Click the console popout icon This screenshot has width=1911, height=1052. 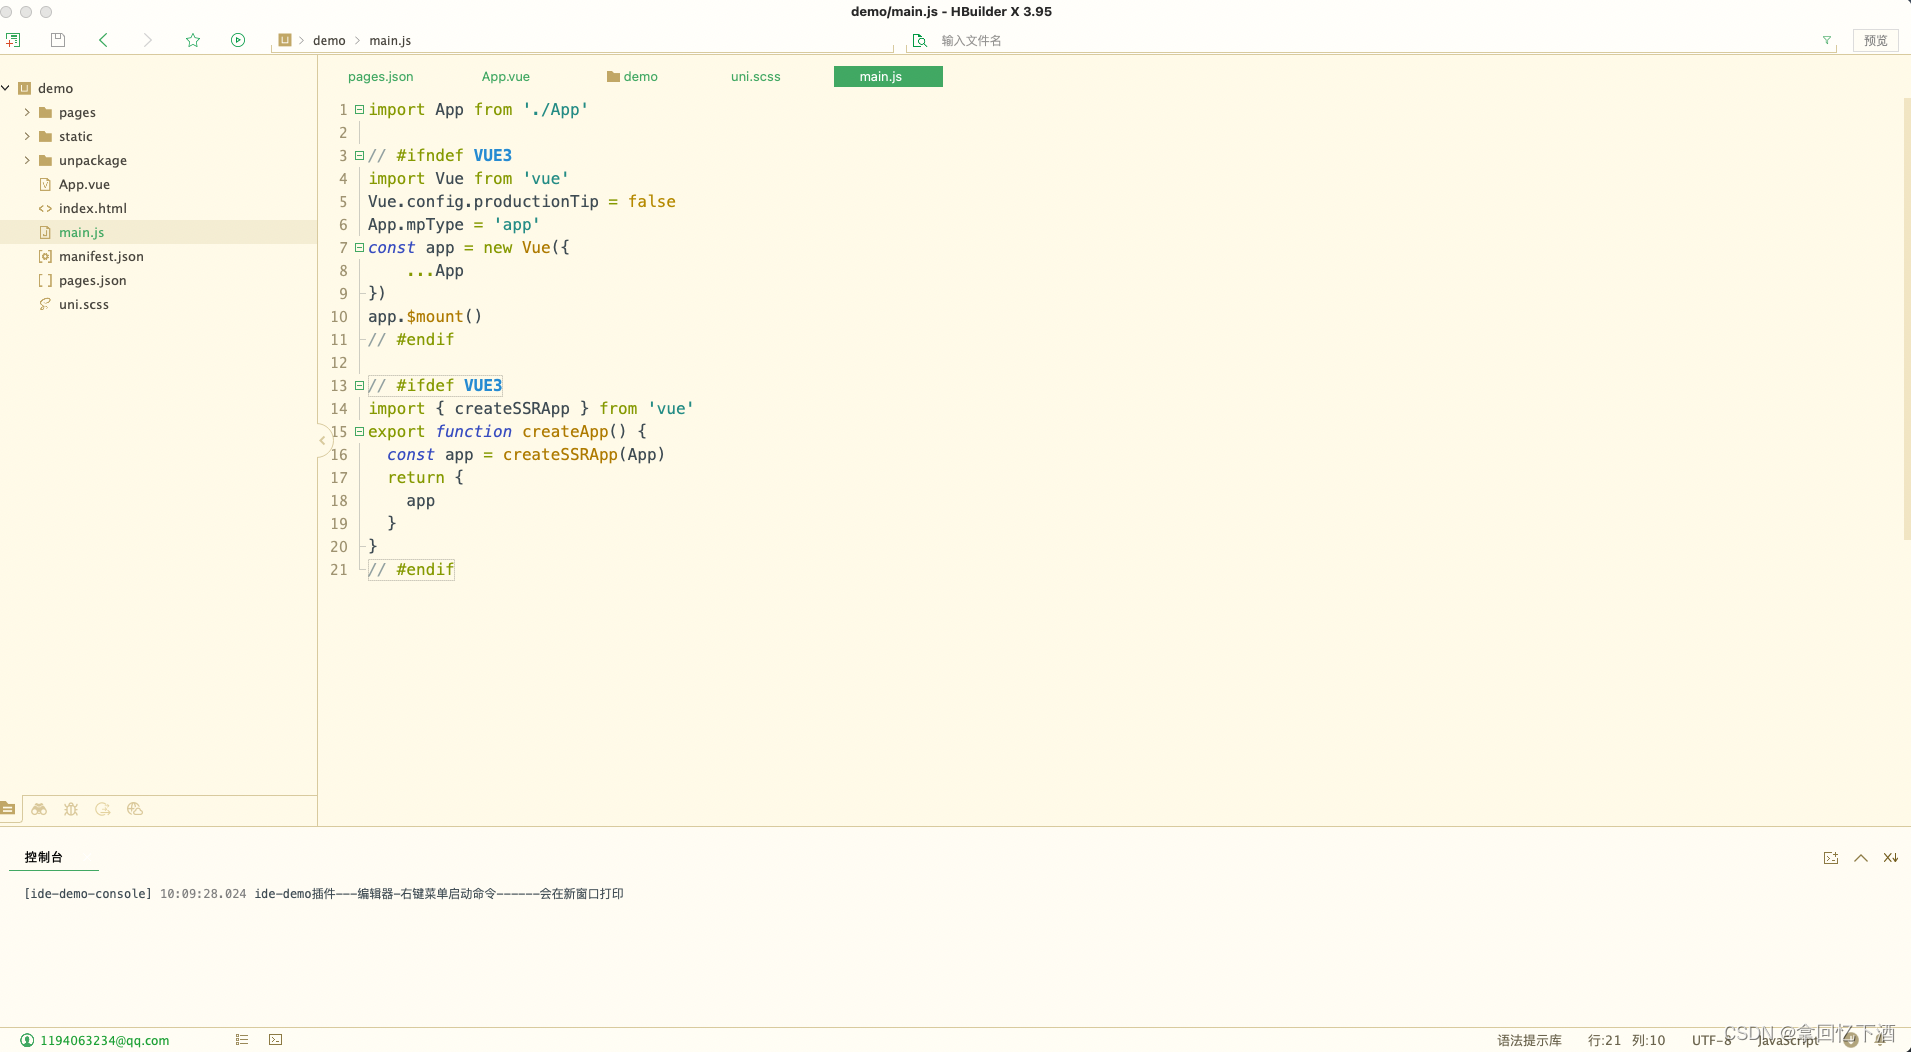(1831, 858)
